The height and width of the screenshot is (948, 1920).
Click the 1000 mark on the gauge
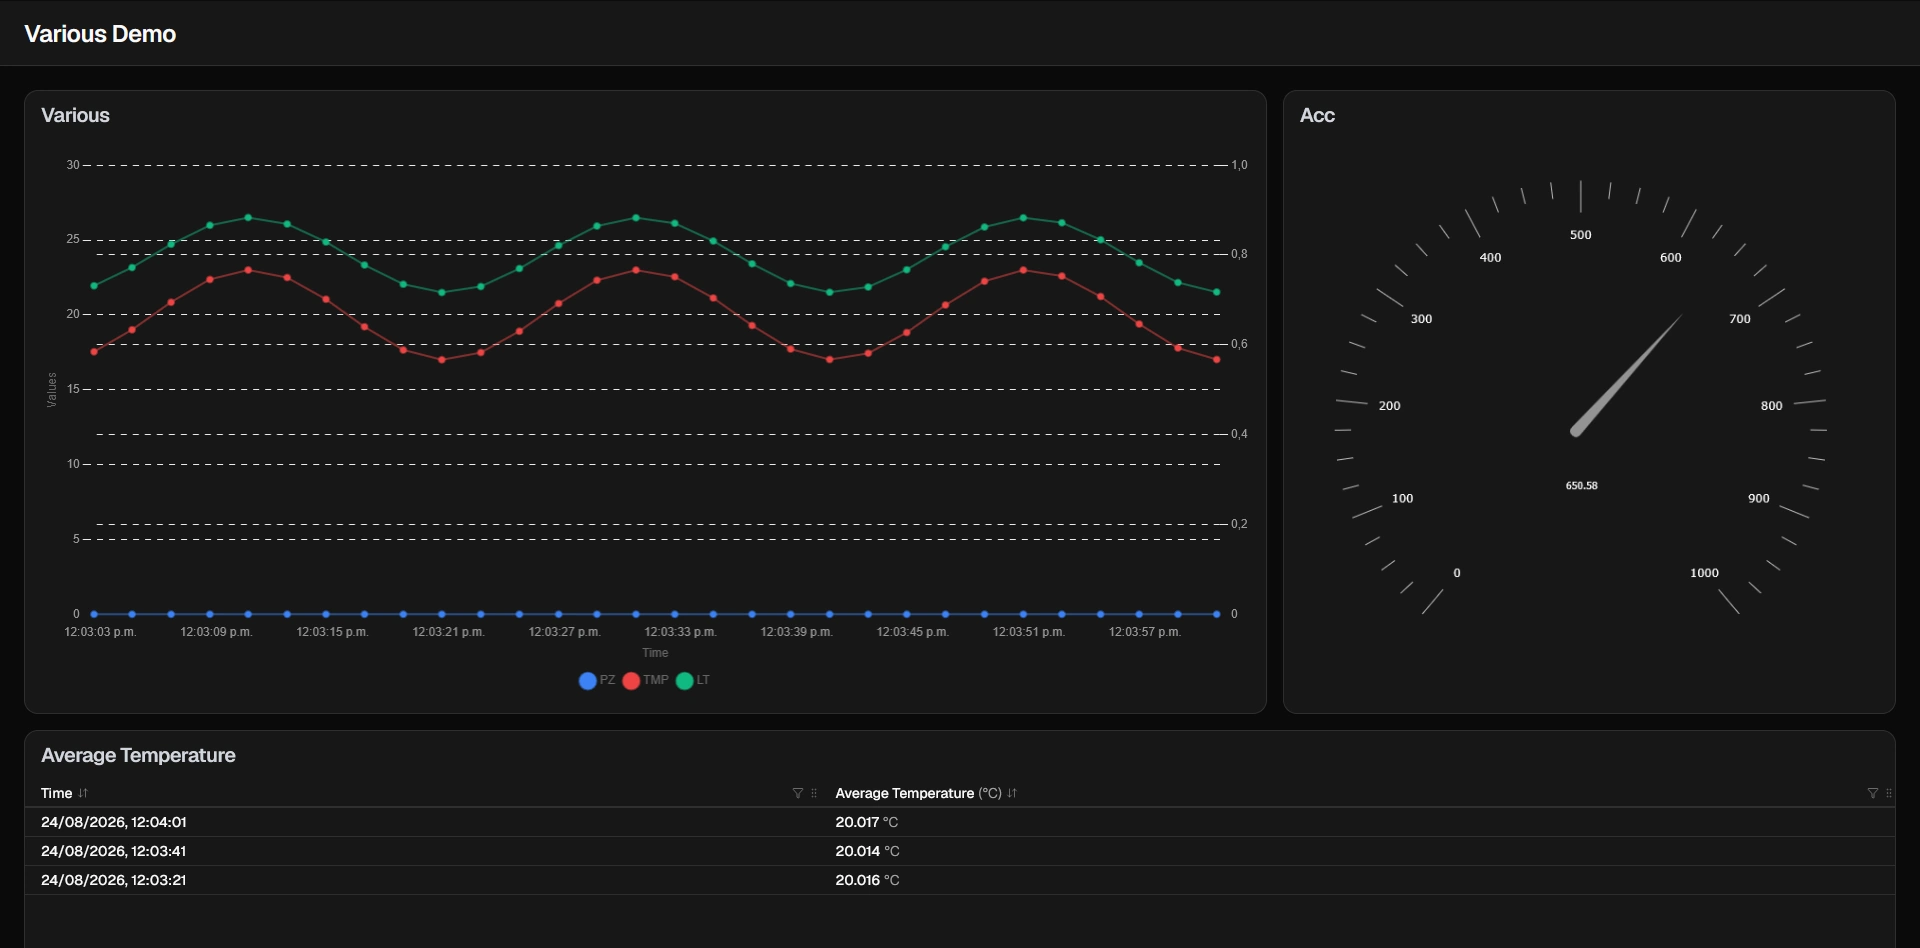(x=1704, y=573)
